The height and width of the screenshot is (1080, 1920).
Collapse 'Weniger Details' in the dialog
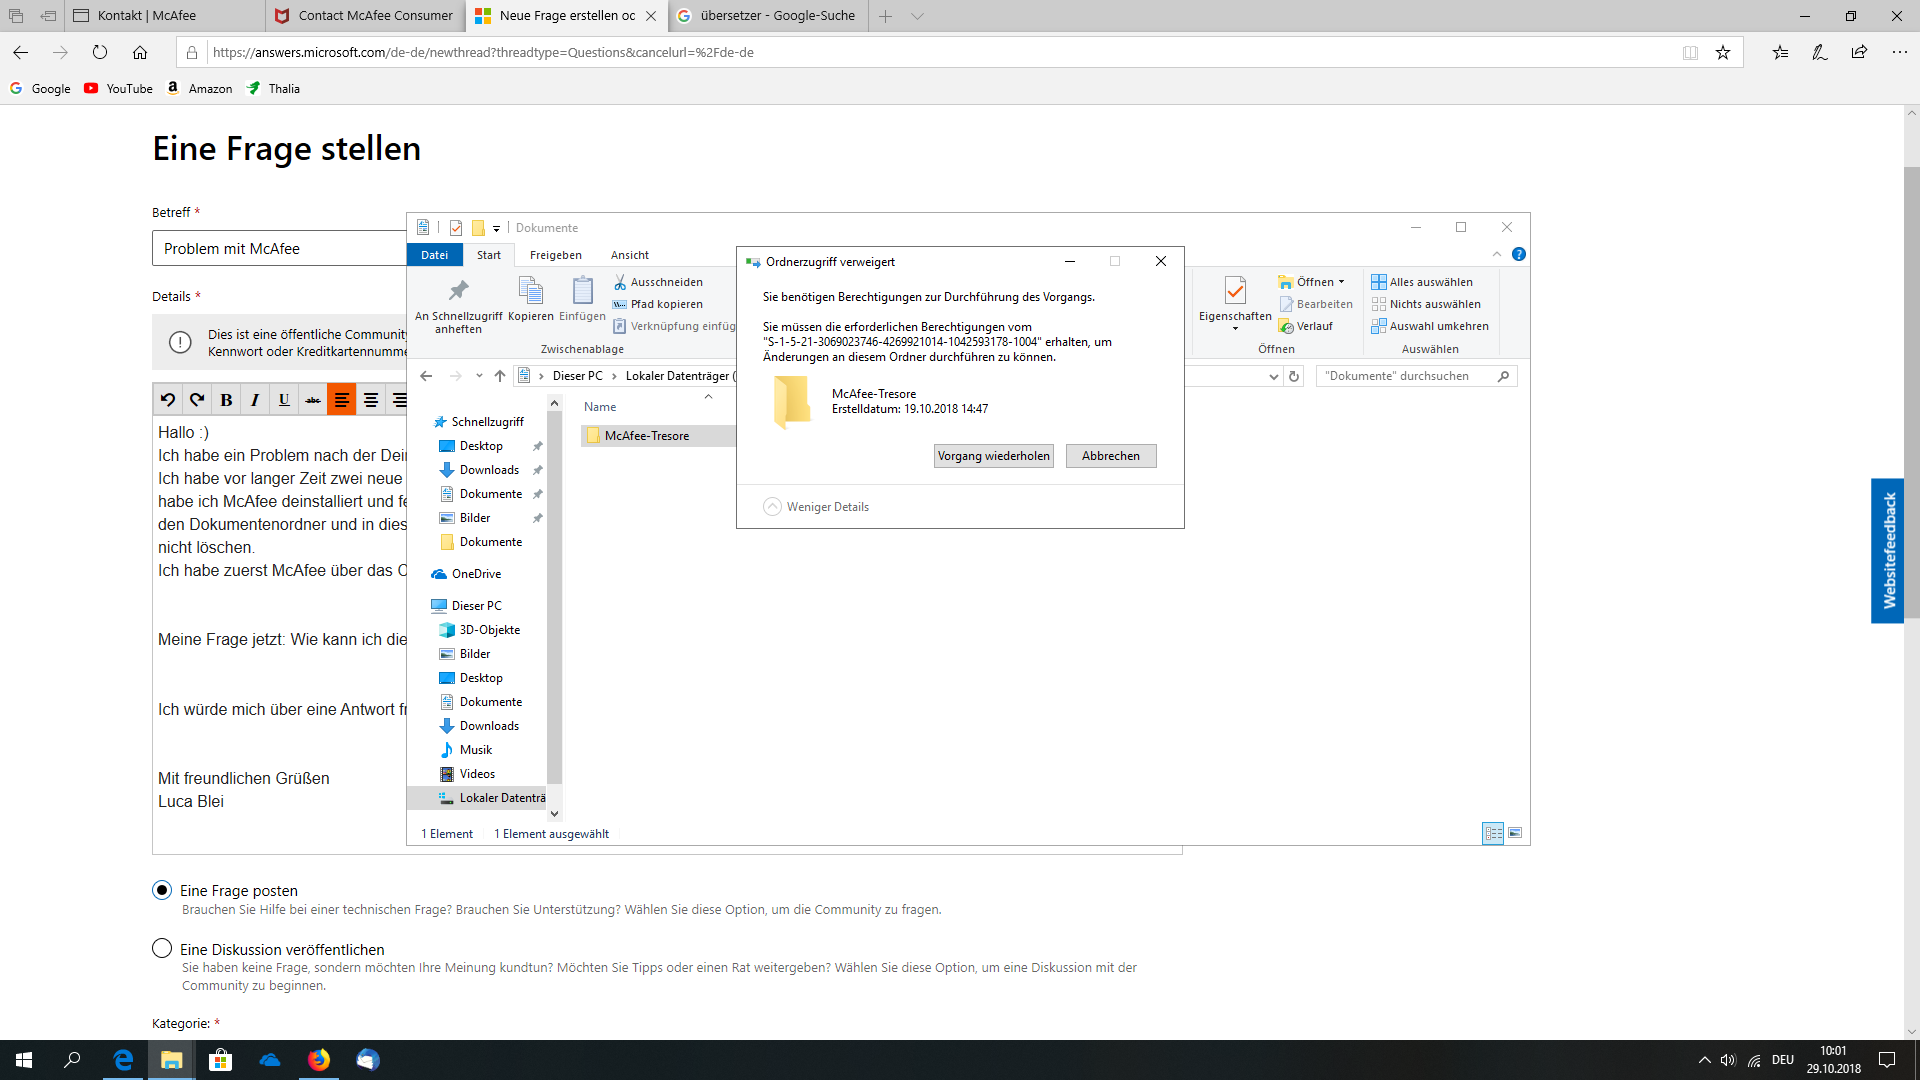tap(816, 507)
